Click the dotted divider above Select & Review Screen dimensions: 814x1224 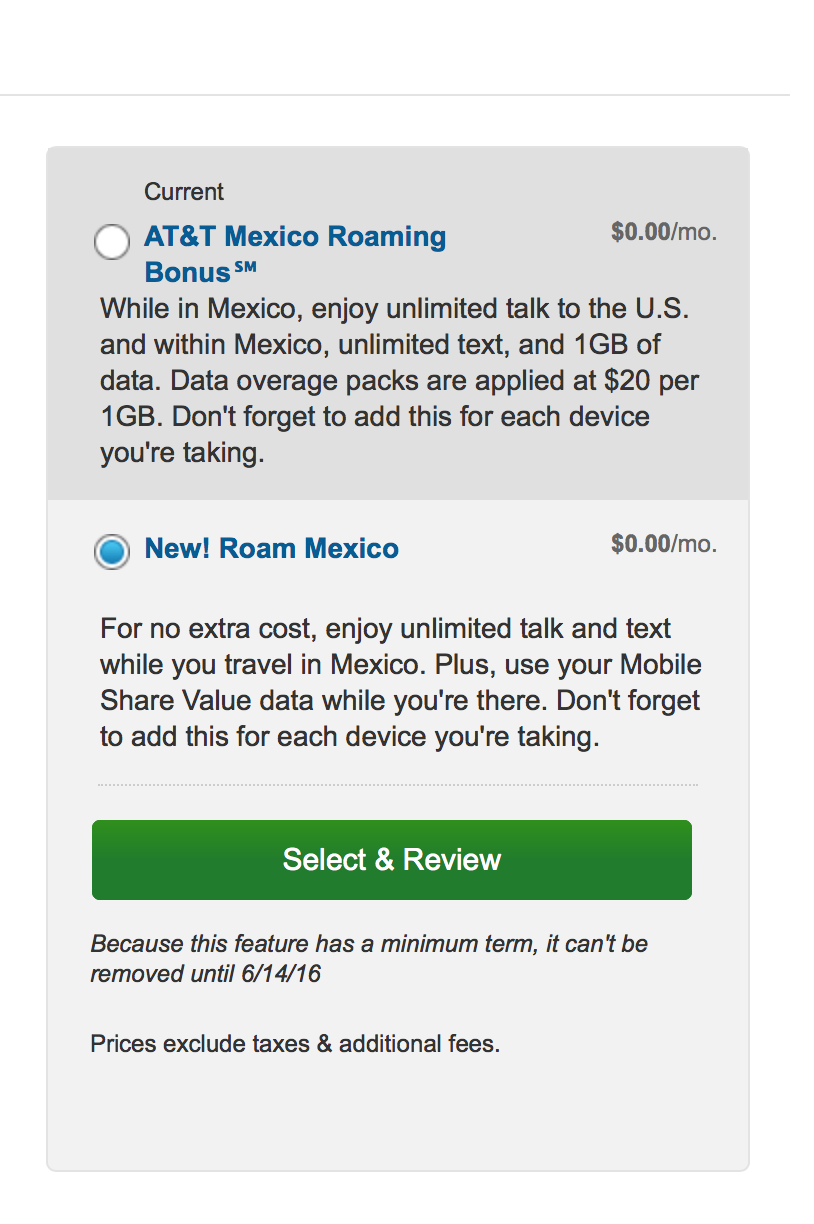coord(397,786)
